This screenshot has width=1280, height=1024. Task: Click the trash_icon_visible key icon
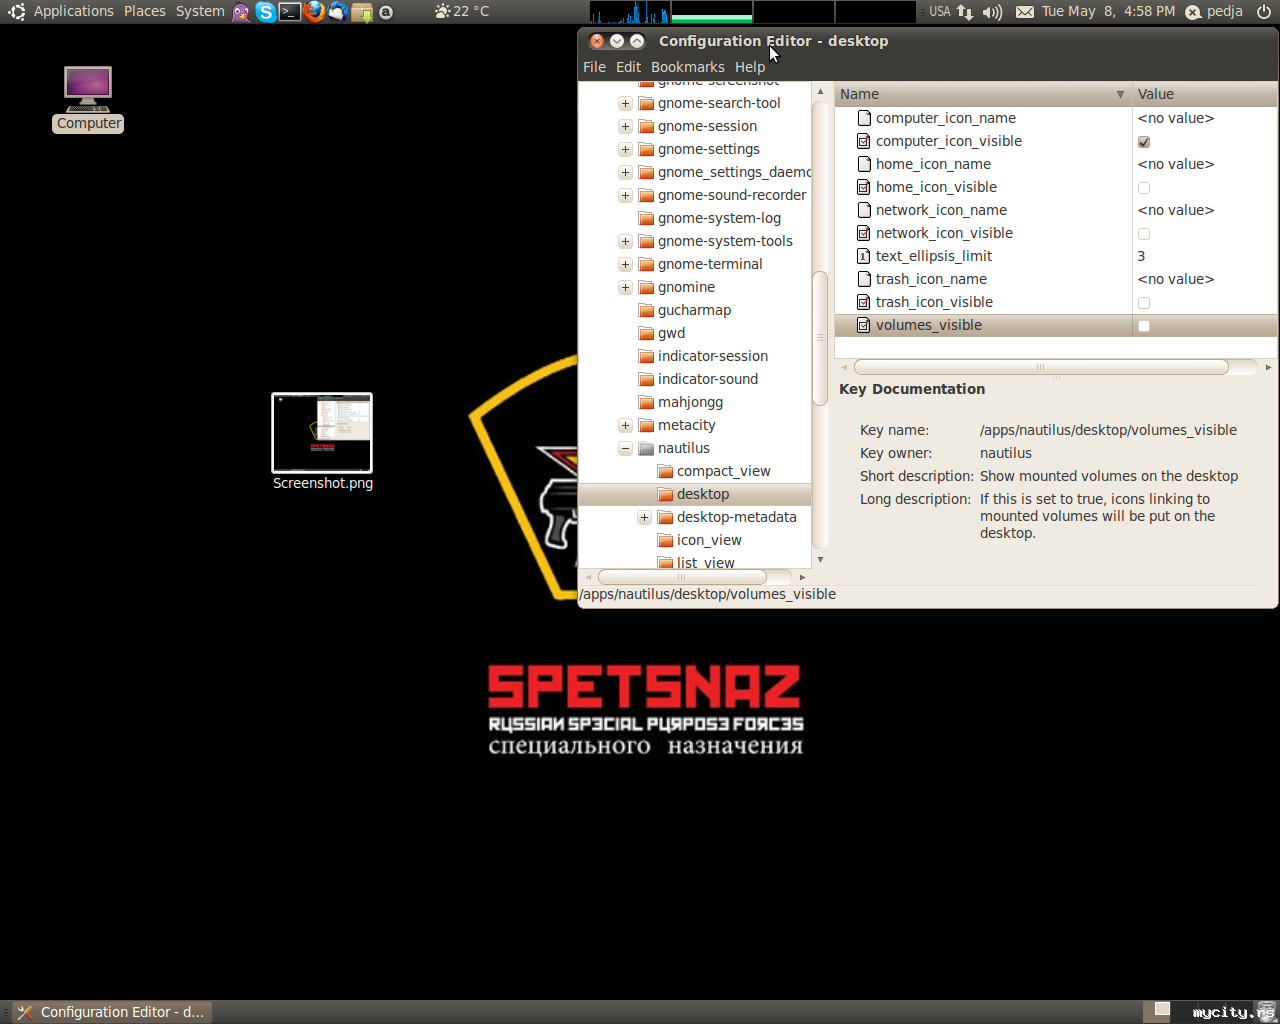point(864,302)
